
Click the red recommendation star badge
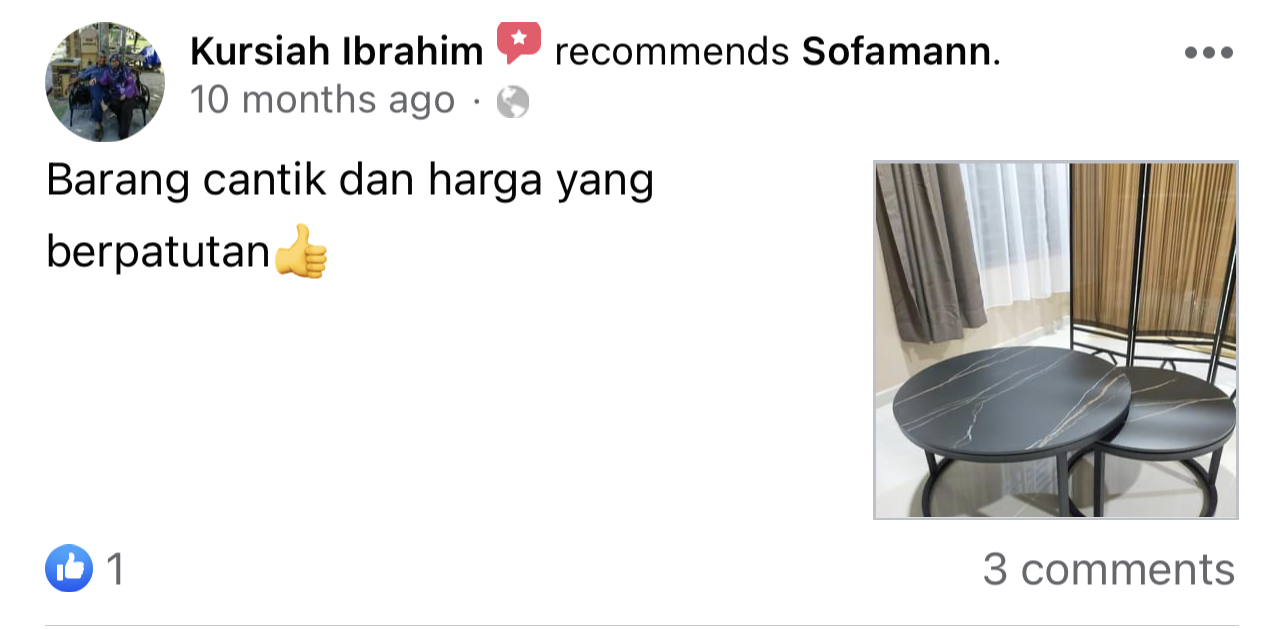518,44
